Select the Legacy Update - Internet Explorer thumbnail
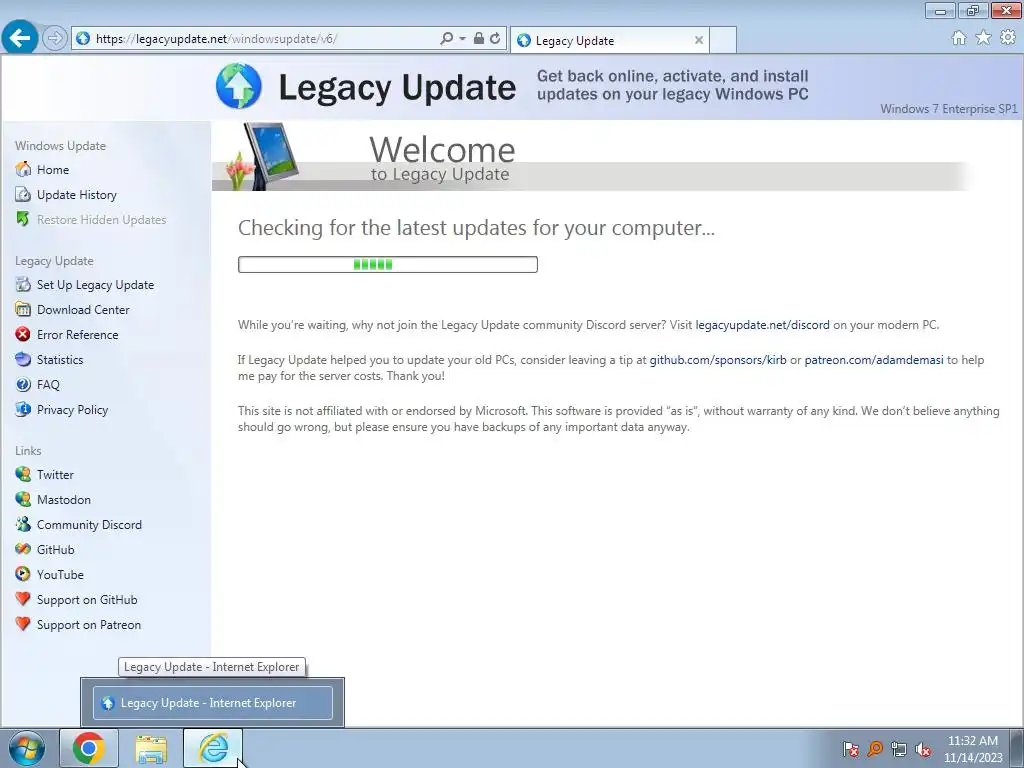Image resolution: width=1024 pixels, height=768 pixels. pos(213,703)
